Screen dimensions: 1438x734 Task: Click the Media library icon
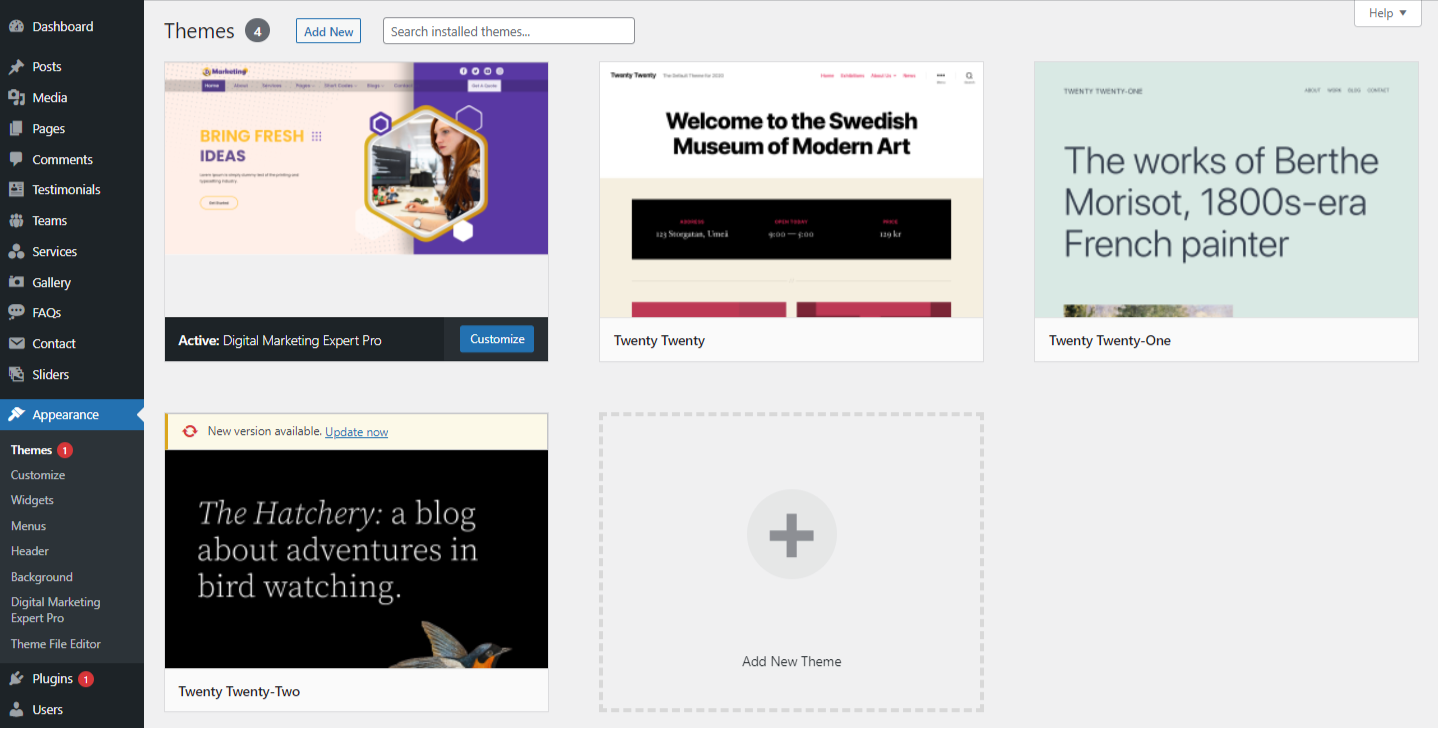click(x=16, y=98)
